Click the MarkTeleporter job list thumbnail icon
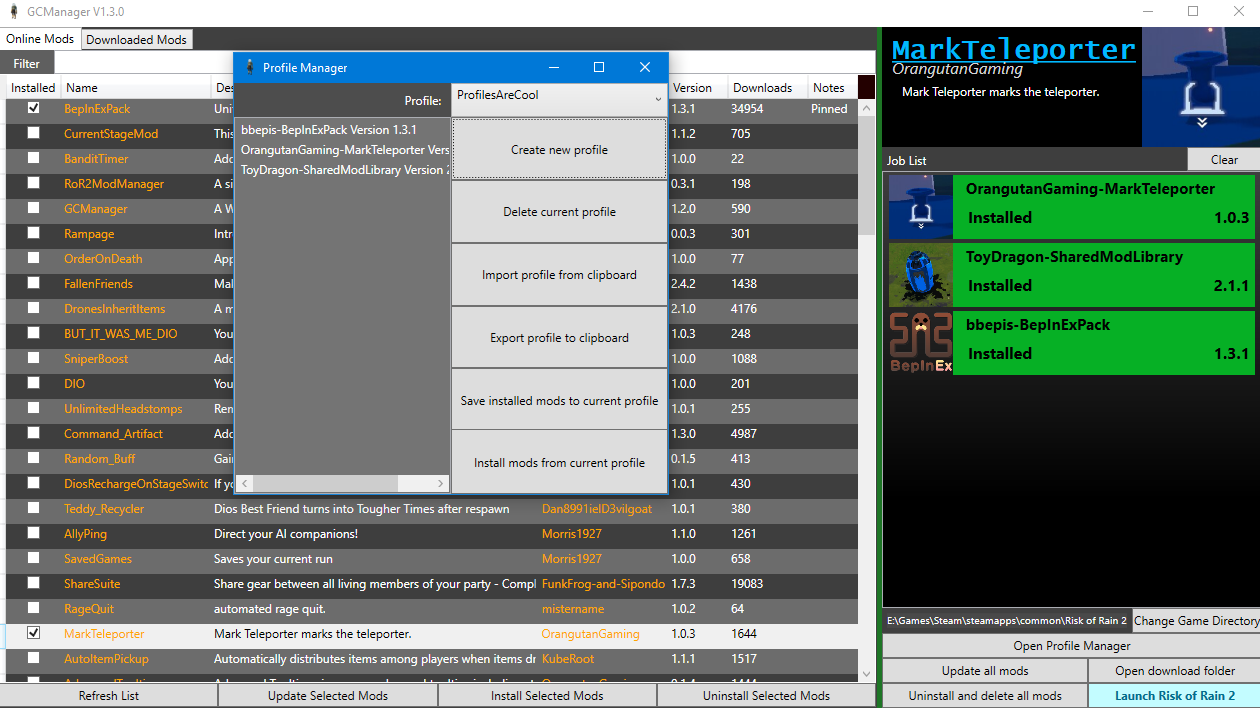Viewport: 1260px width, 708px height. point(921,206)
